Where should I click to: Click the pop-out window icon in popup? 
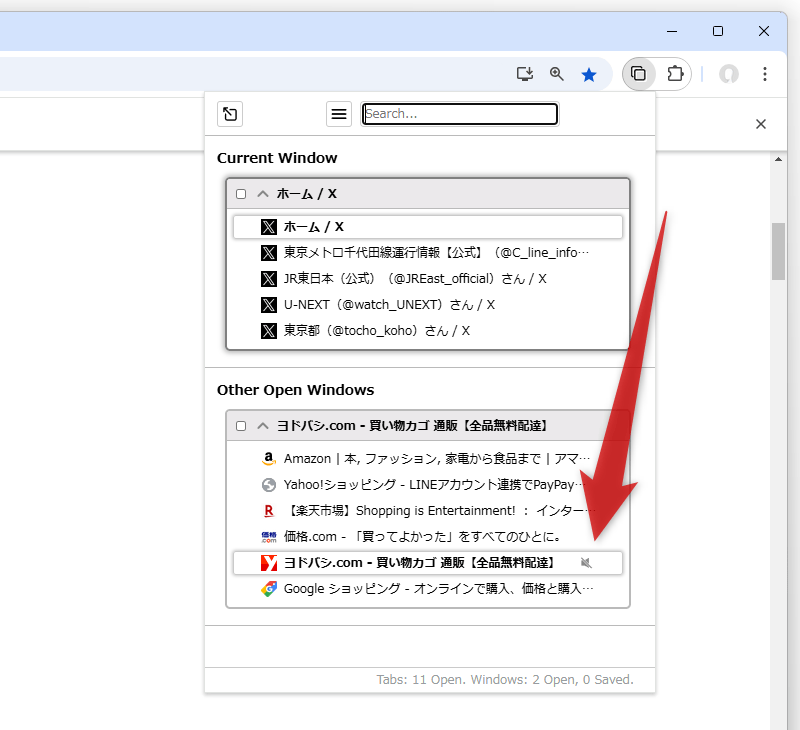[230, 114]
